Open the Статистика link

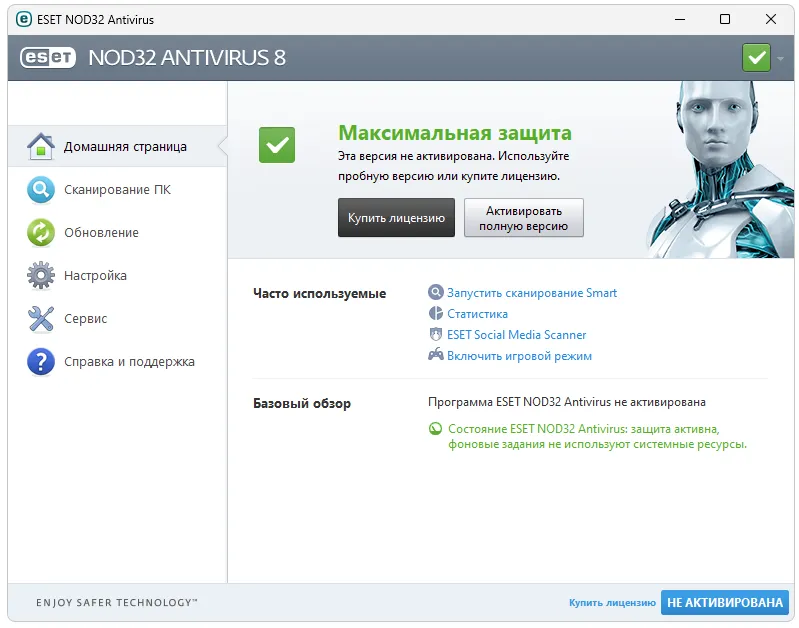[x=477, y=313]
